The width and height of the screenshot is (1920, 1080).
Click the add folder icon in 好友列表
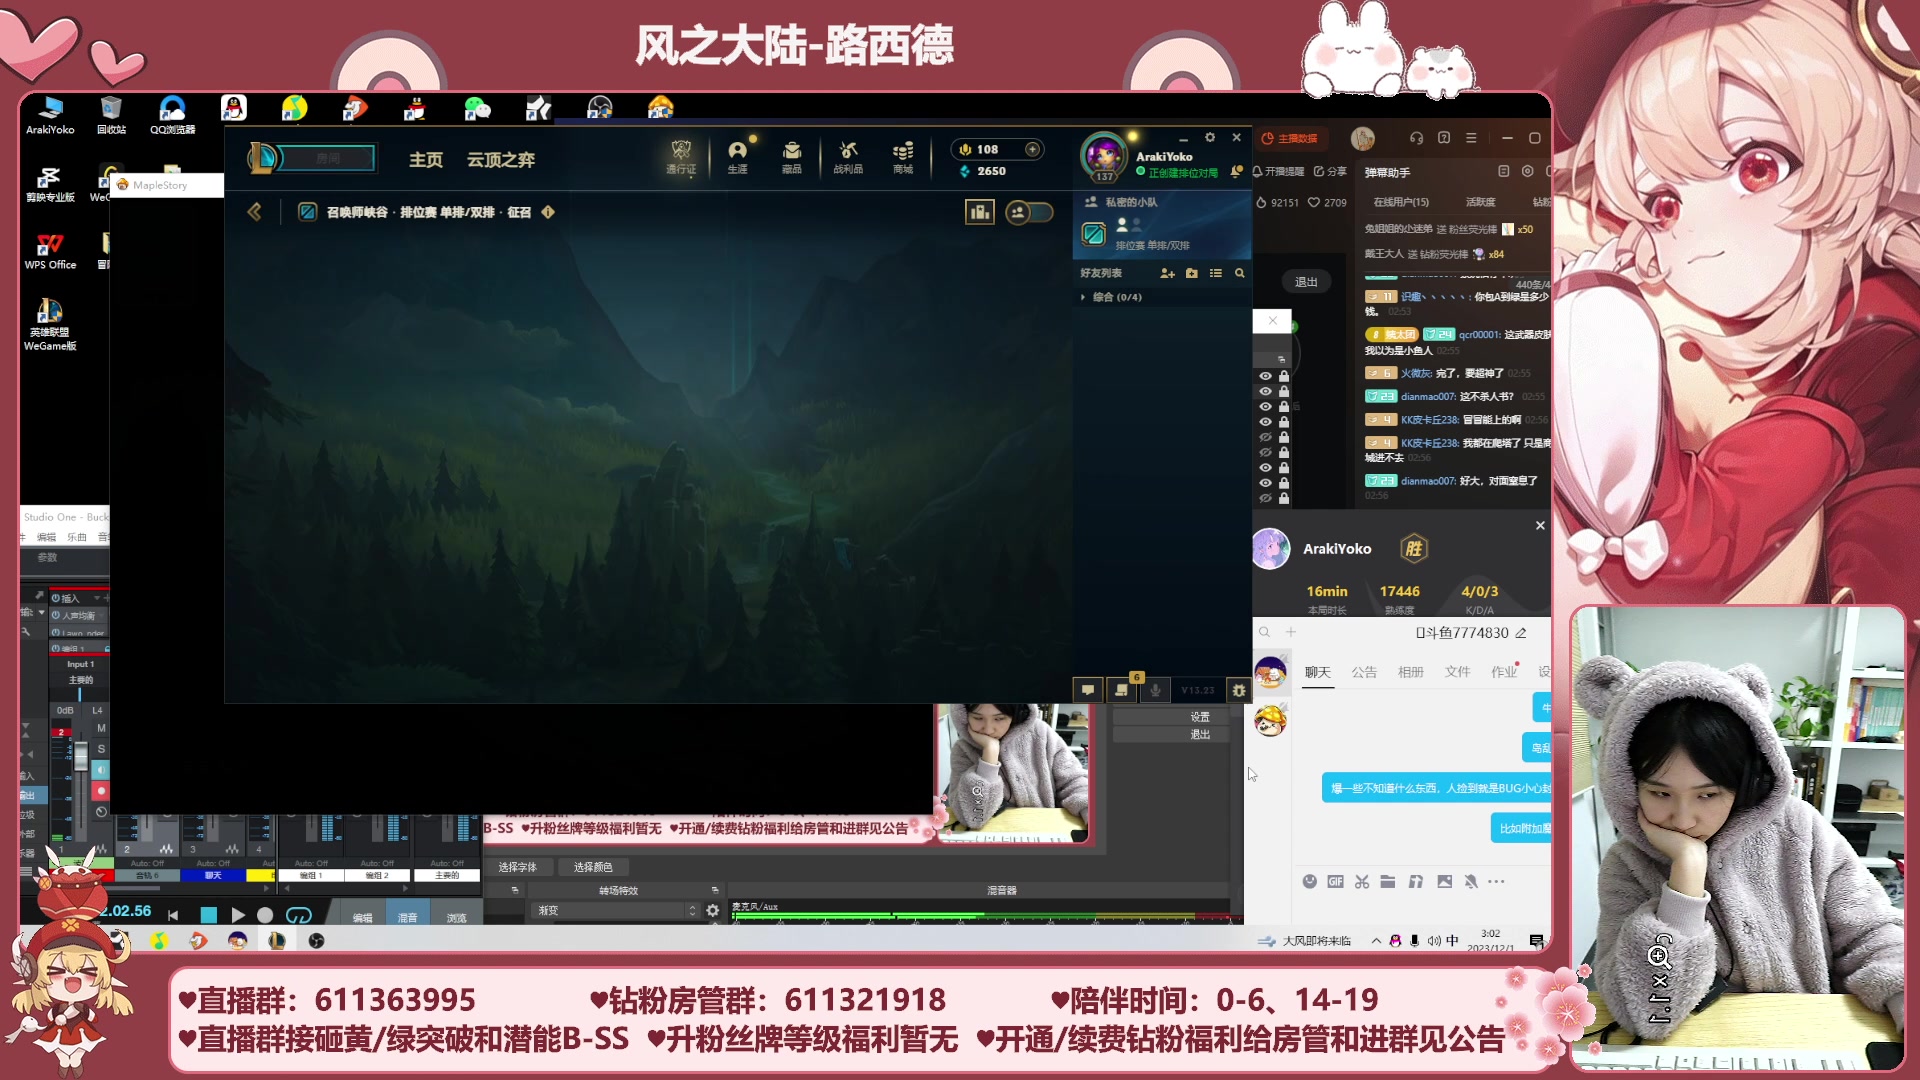[x=1192, y=273]
